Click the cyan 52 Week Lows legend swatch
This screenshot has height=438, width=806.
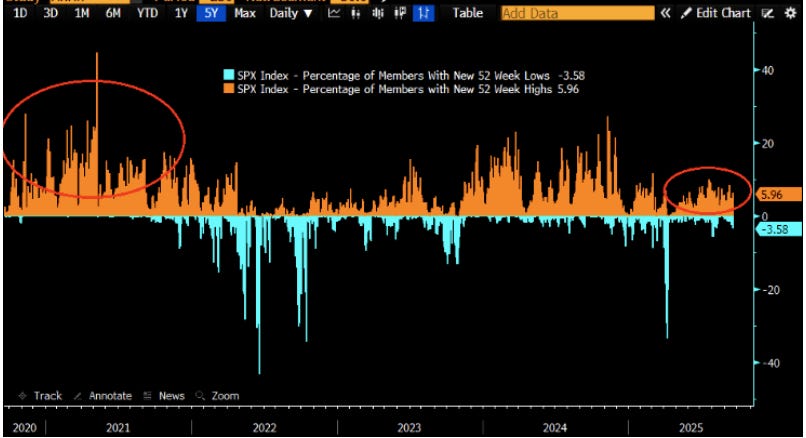(228, 75)
